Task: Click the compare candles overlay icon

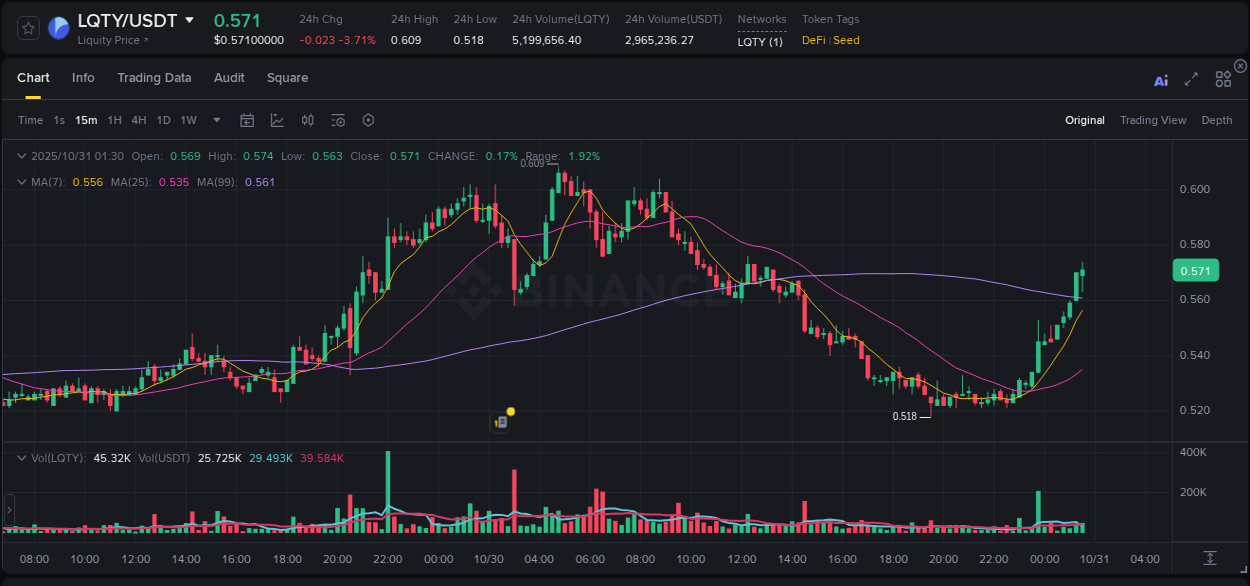Action: point(307,120)
